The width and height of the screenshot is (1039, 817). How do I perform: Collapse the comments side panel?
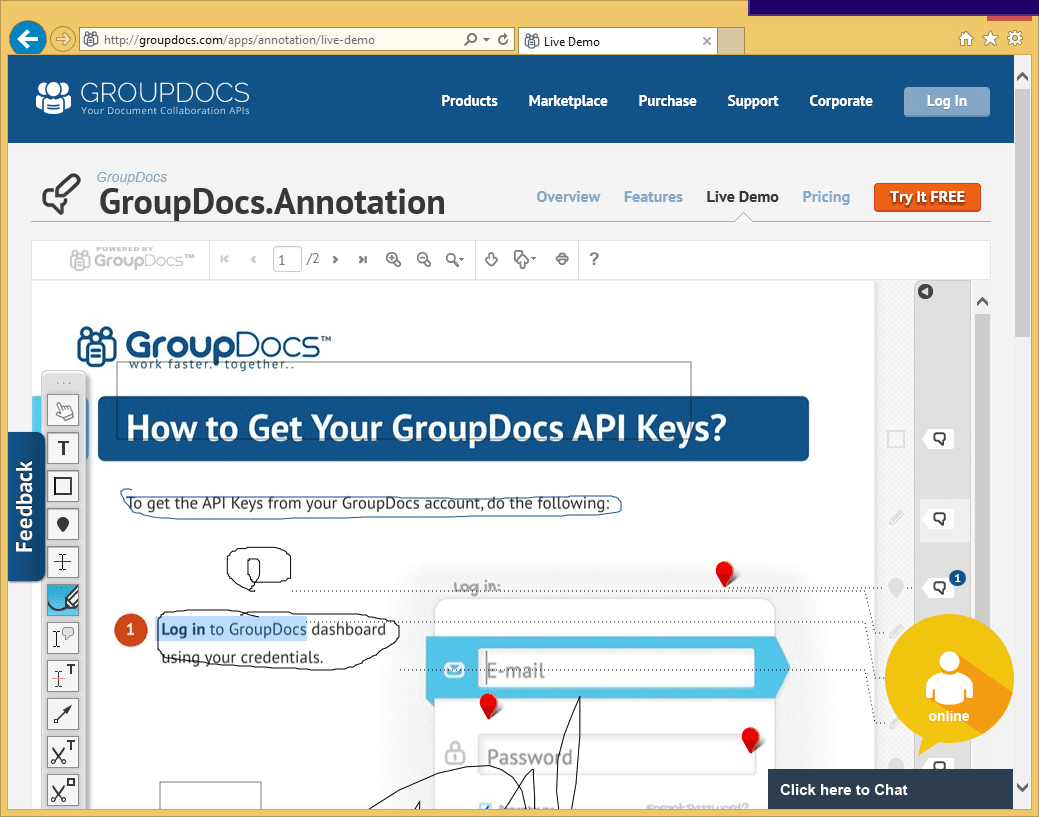(926, 292)
